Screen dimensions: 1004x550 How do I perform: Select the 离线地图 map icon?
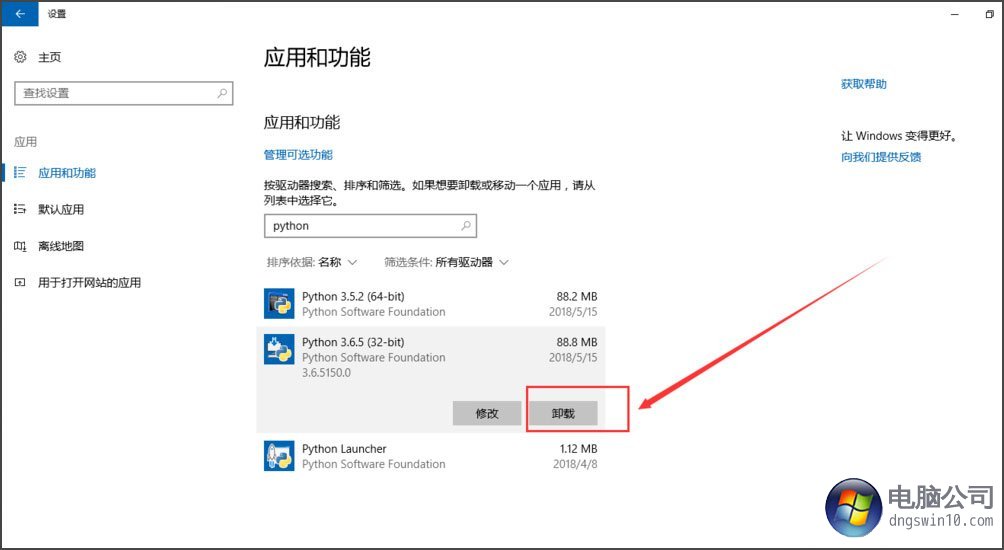point(20,246)
